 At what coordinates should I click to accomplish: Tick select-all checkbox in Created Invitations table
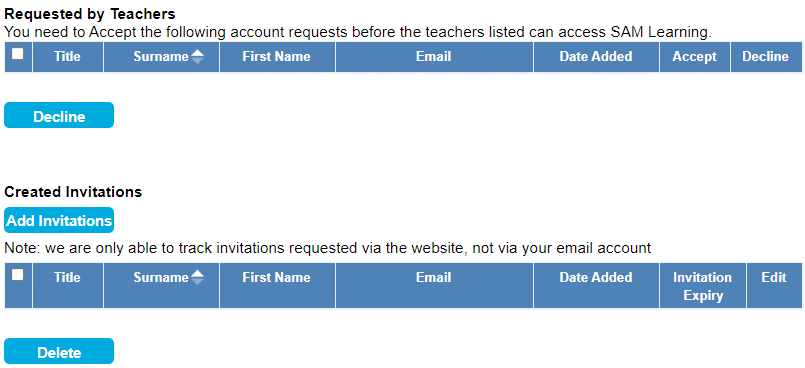[17, 275]
